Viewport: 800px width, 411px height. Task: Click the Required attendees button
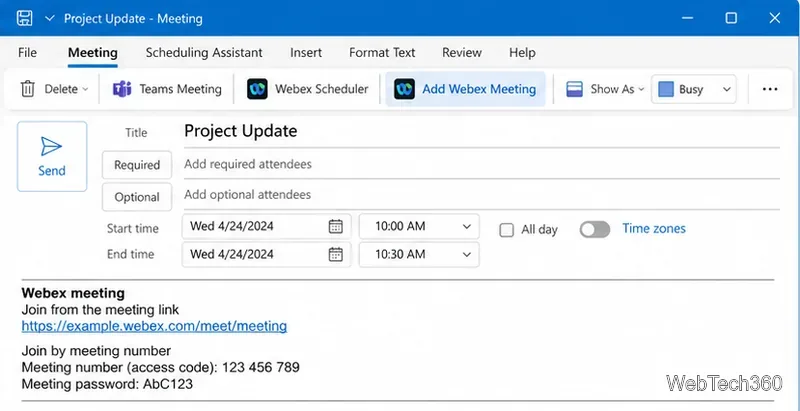137,165
